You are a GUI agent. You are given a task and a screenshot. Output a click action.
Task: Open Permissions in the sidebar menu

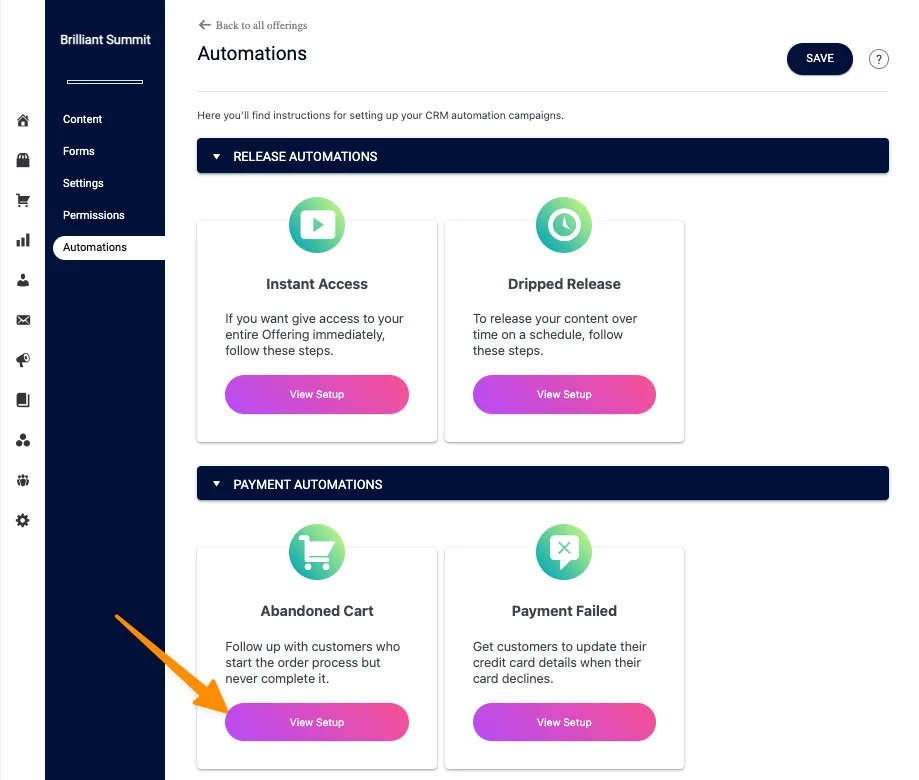tap(93, 215)
